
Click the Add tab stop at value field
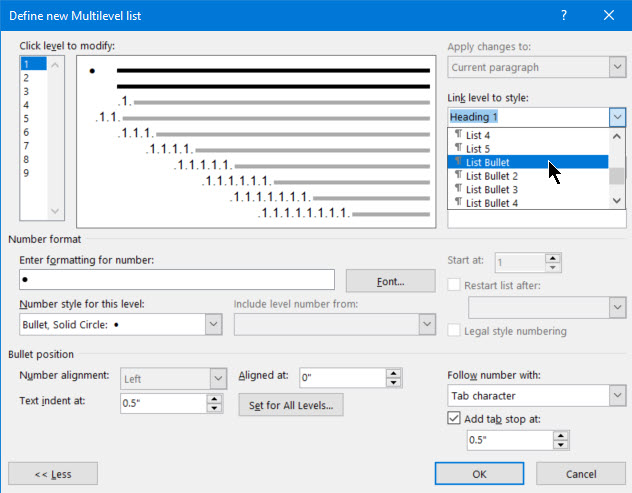tap(510, 440)
